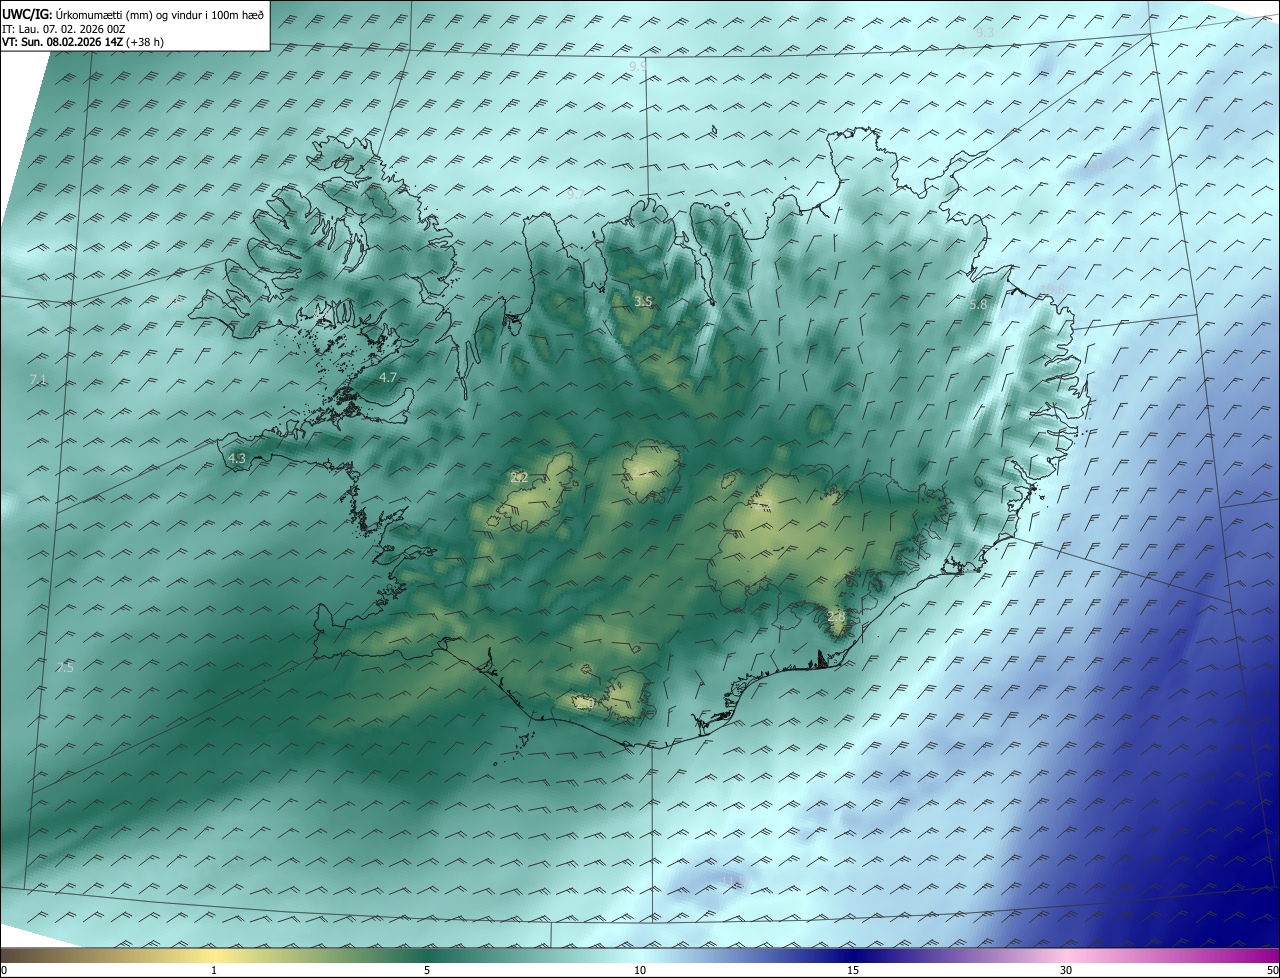Image resolution: width=1280 pixels, height=978 pixels.
Task: Select the 4.7 value label on the map
Action: click(x=388, y=378)
